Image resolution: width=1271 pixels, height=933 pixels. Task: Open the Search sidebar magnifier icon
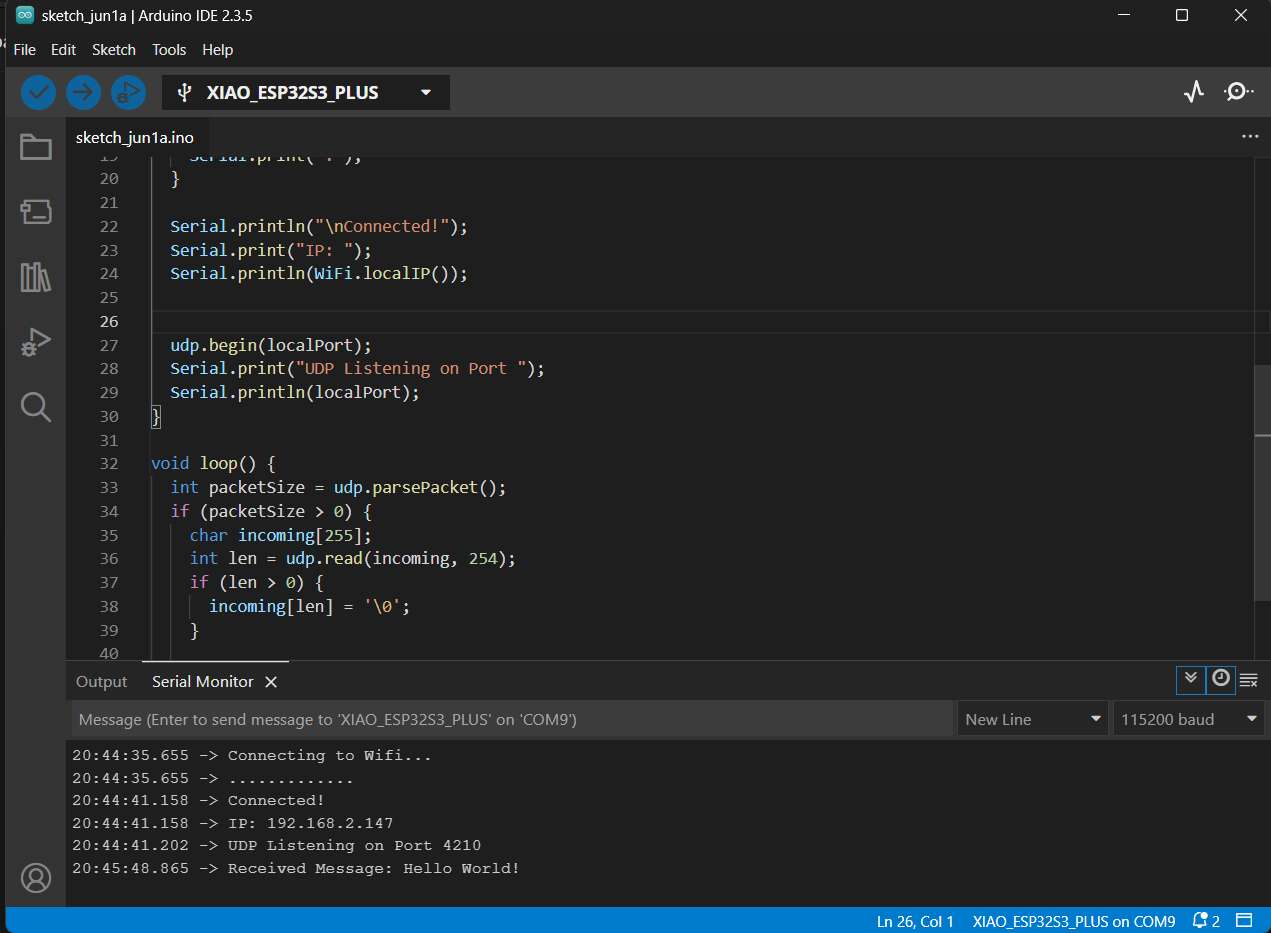[x=36, y=407]
